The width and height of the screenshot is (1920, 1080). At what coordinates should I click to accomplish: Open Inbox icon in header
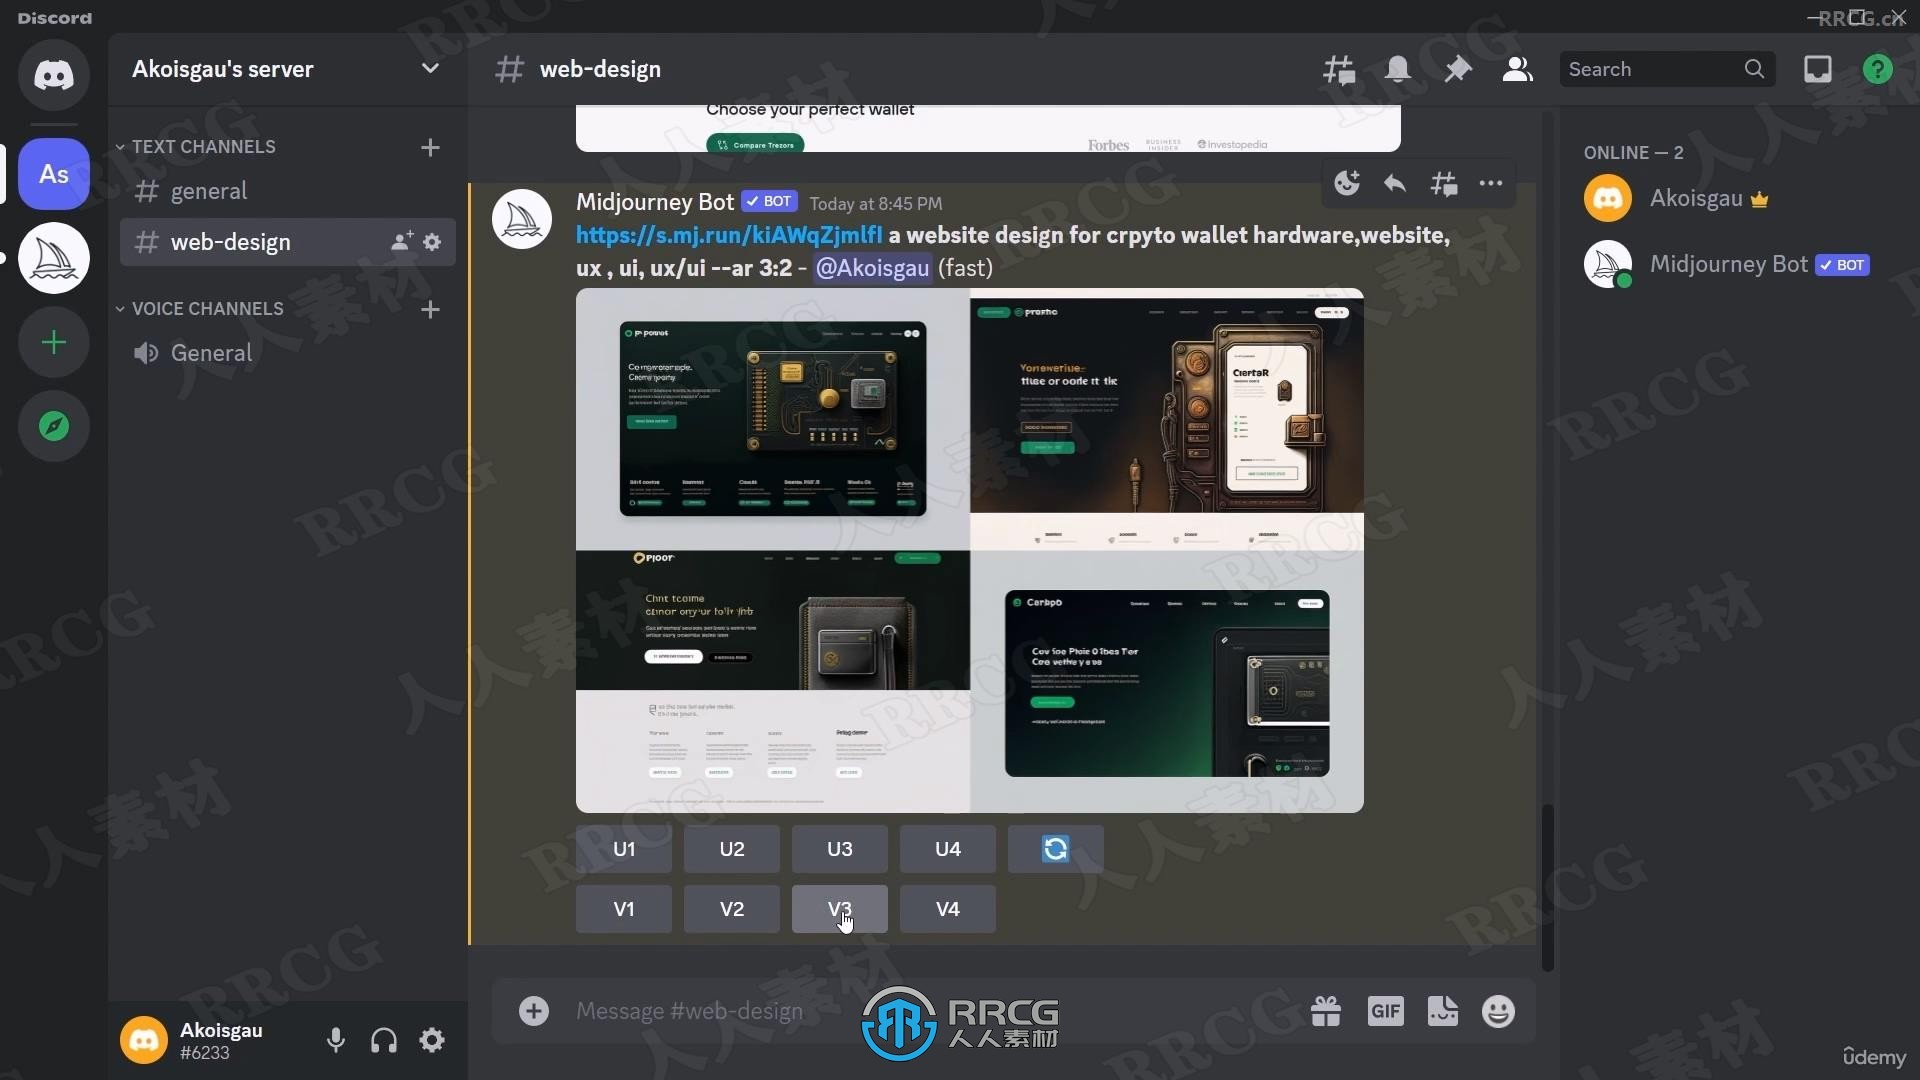pyautogui.click(x=1818, y=69)
